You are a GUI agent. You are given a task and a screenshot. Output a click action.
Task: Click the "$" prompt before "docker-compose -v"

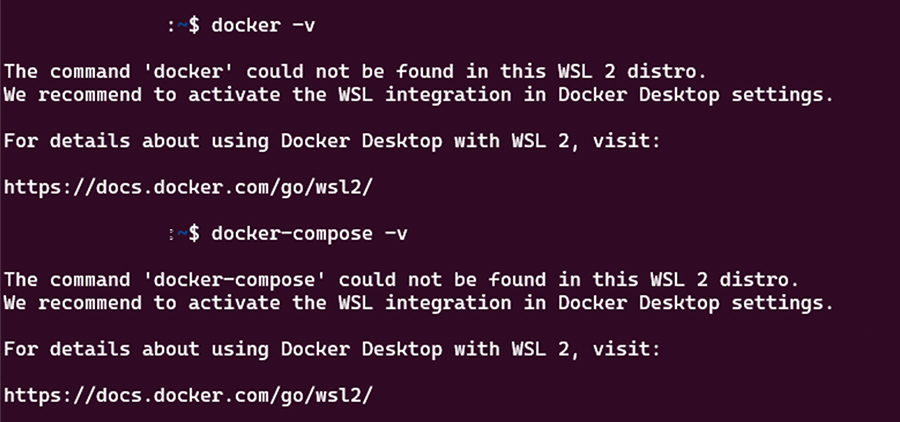pyautogui.click(x=193, y=232)
